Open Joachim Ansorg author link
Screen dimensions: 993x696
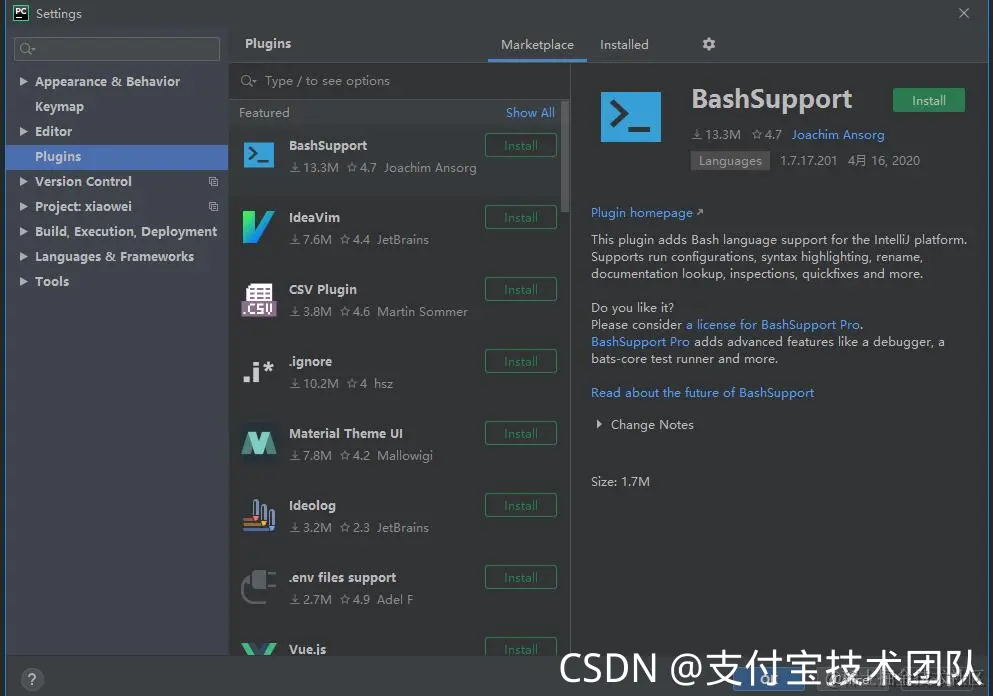pos(838,135)
